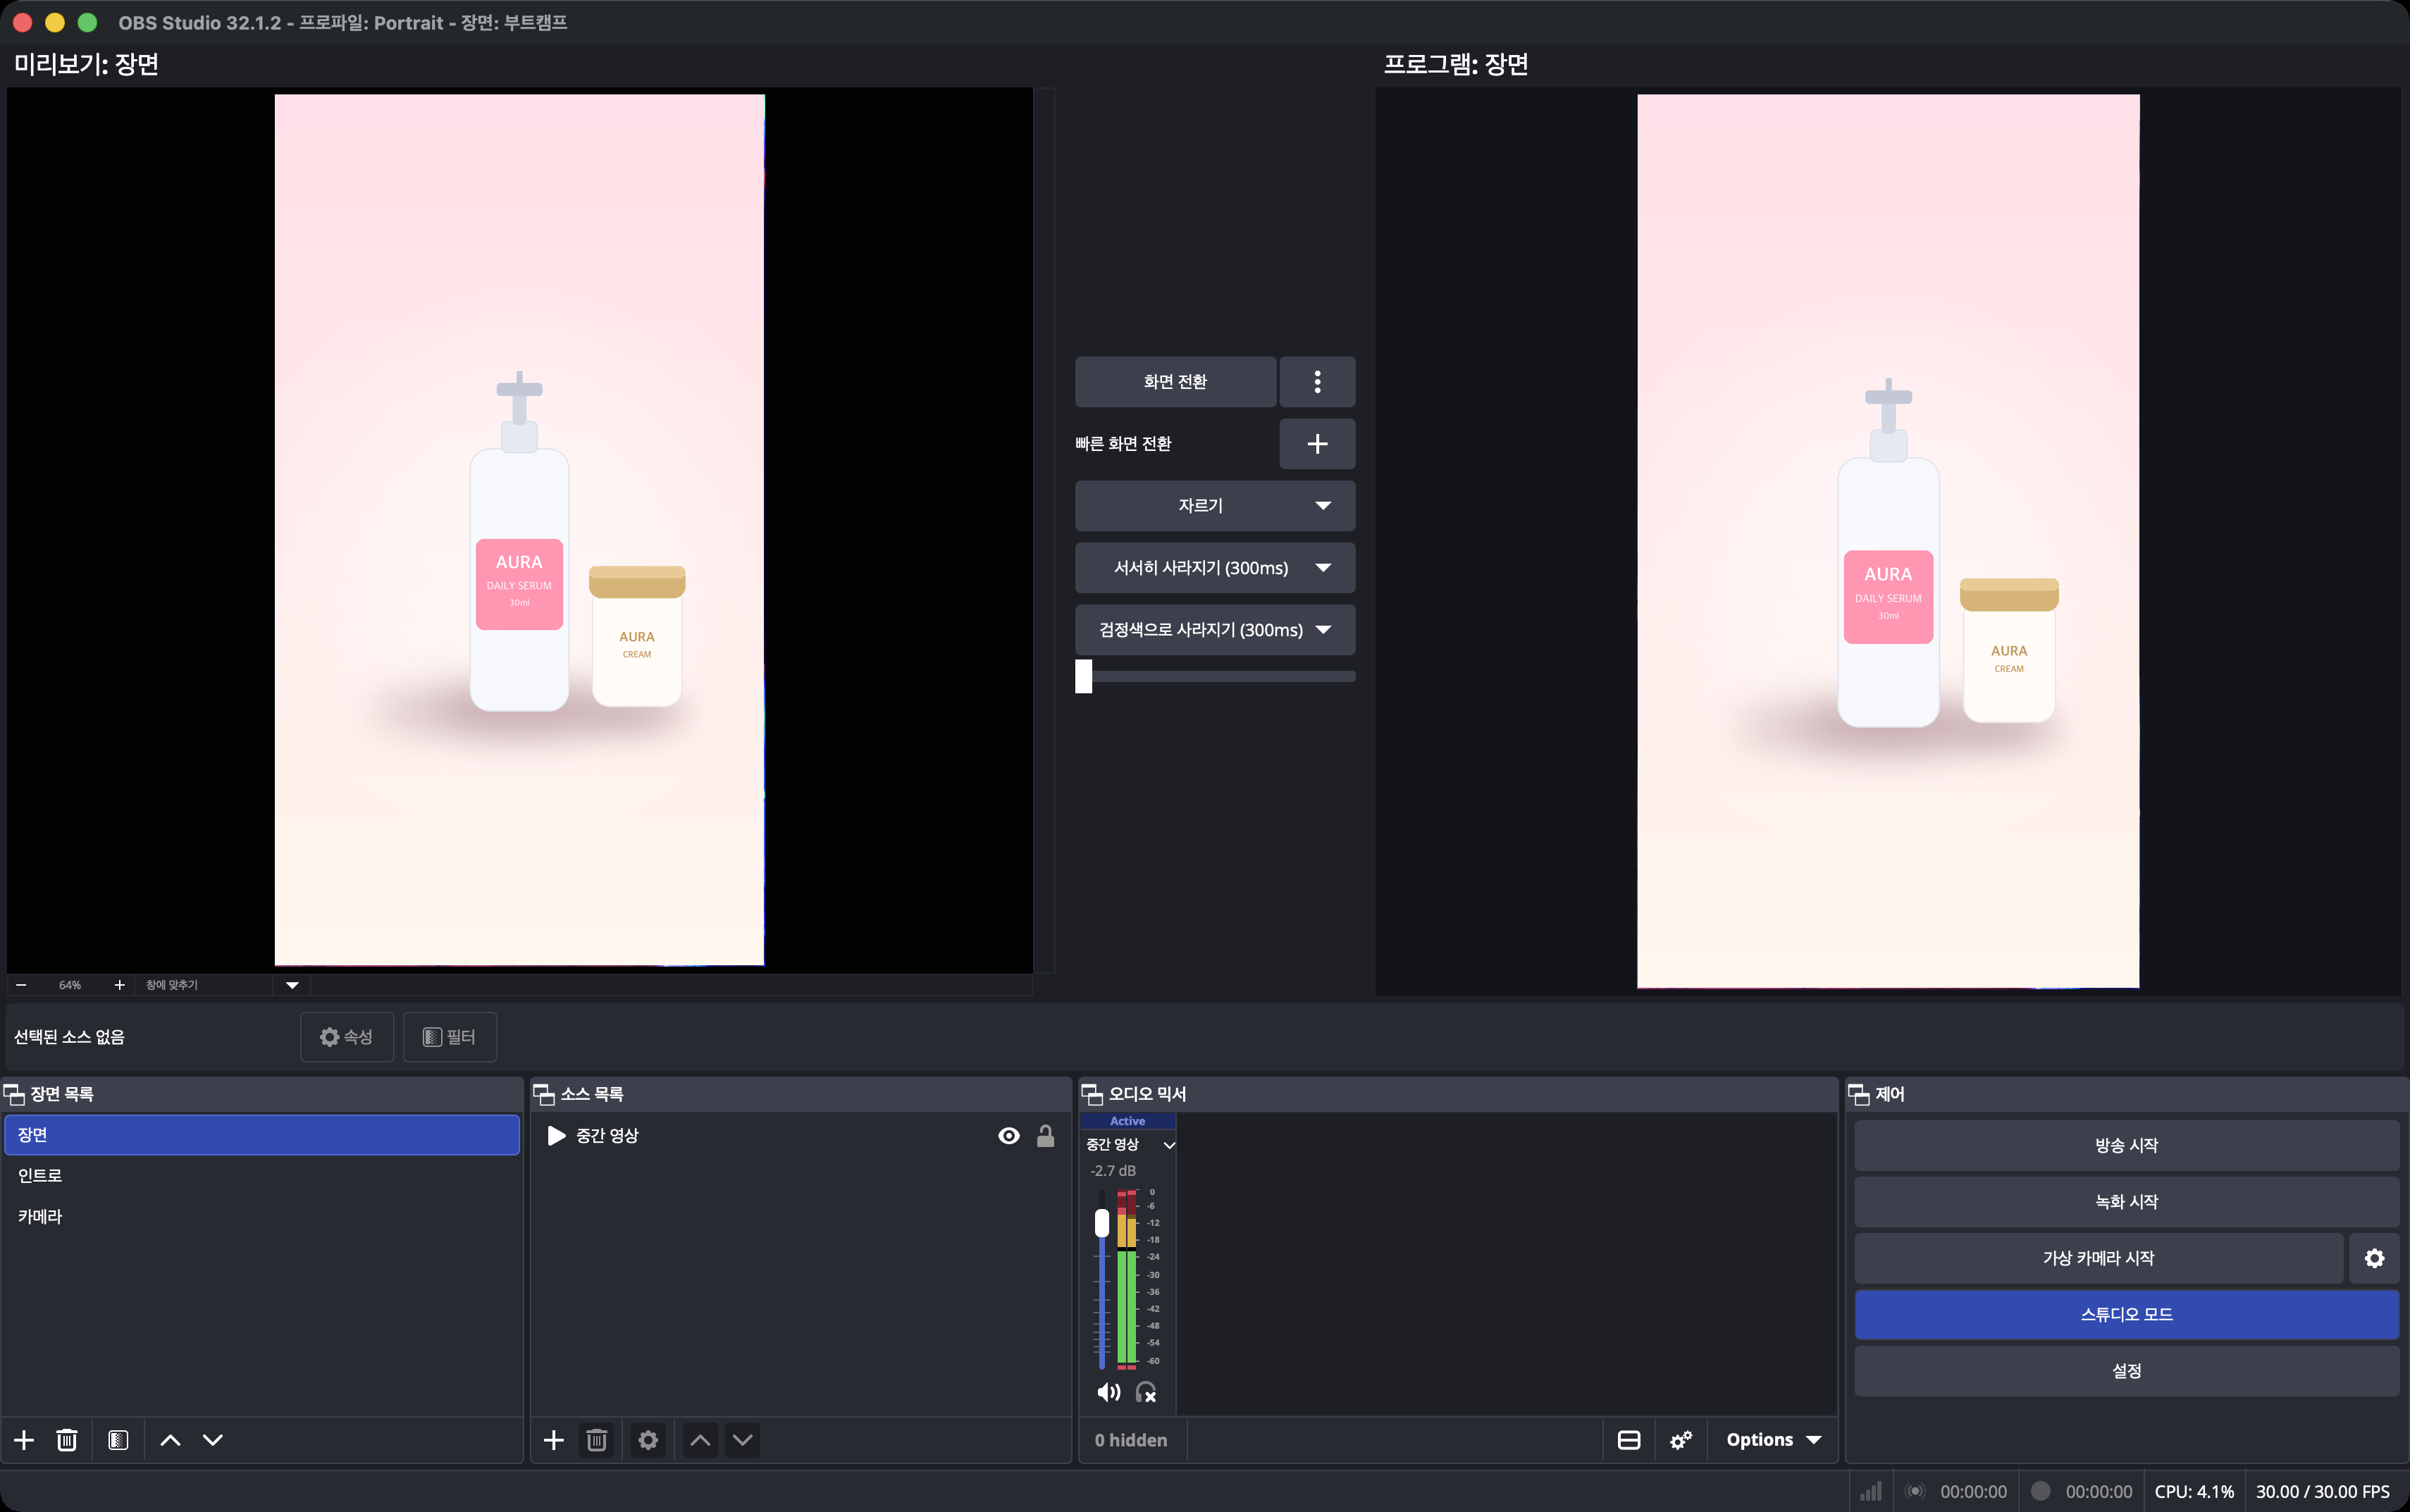Open audio mixer layout toggle icon
Screen dimensions: 2410x1512
pyautogui.click(x=1629, y=1440)
